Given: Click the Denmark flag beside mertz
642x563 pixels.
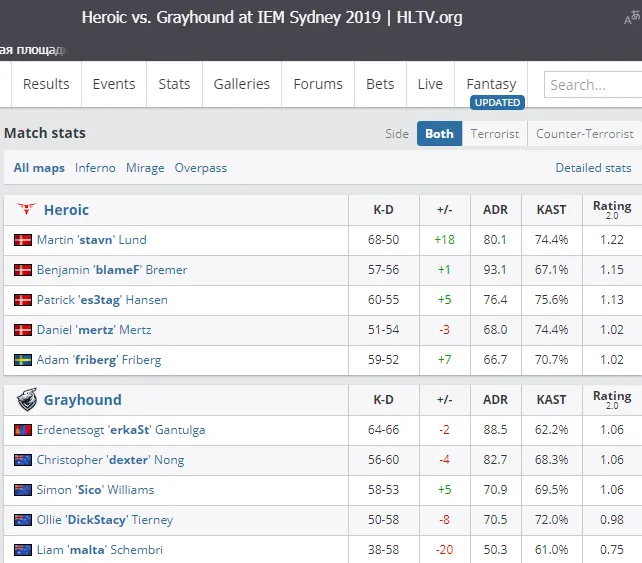Looking at the screenshot, I should pyautogui.click(x=23, y=330).
